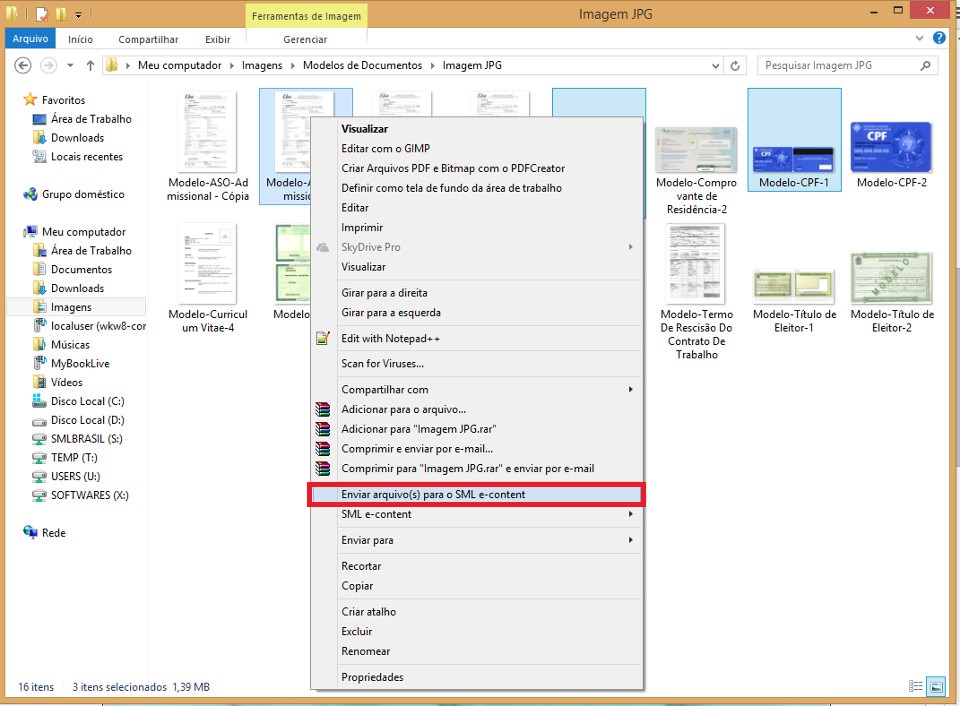
Task: Switch to the Exibir ribbon tab
Action: pos(217,39)
